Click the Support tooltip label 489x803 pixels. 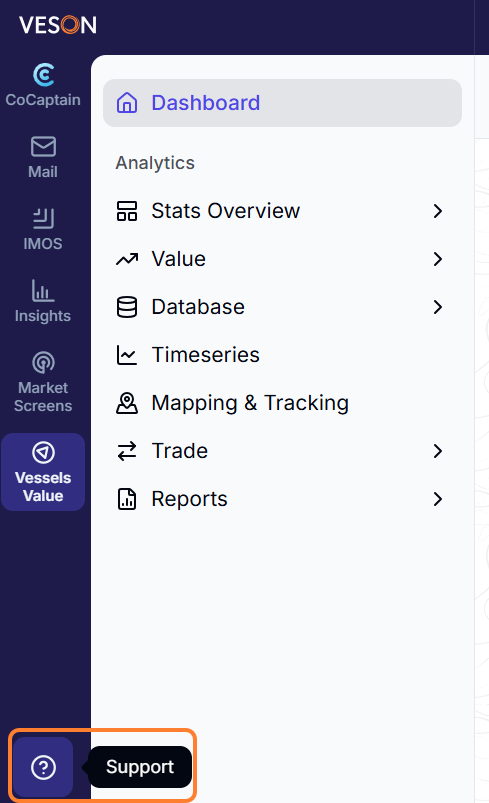pyautogui.click(x=140, y=767)
